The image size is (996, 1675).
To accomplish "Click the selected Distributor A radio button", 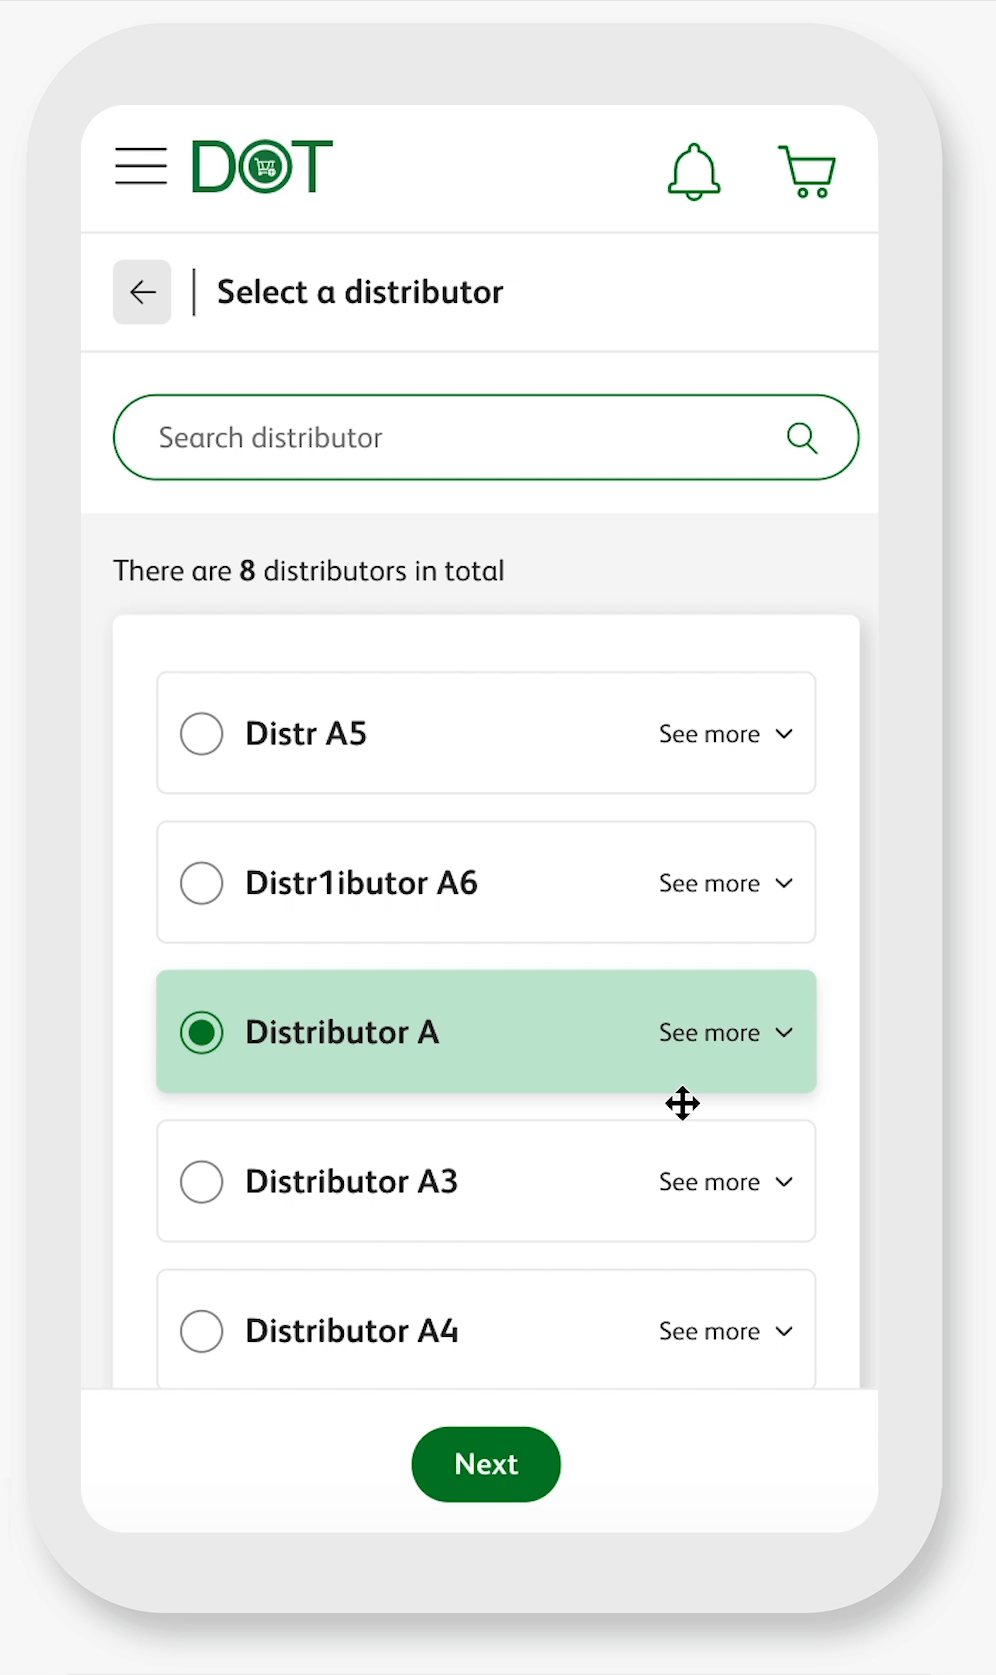I will click(x=202, y=1032).
